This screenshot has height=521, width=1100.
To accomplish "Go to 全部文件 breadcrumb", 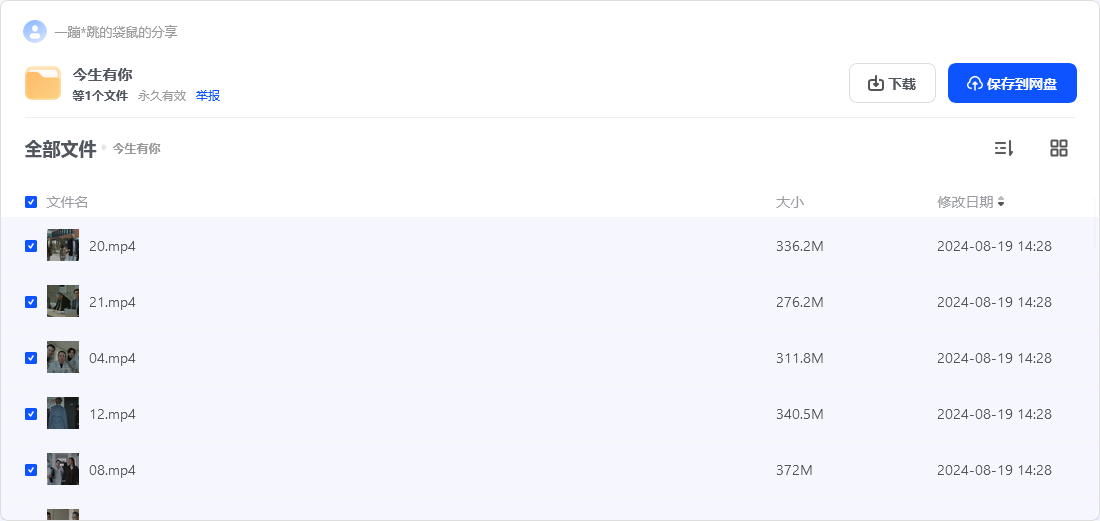I will tap(60, 149).
